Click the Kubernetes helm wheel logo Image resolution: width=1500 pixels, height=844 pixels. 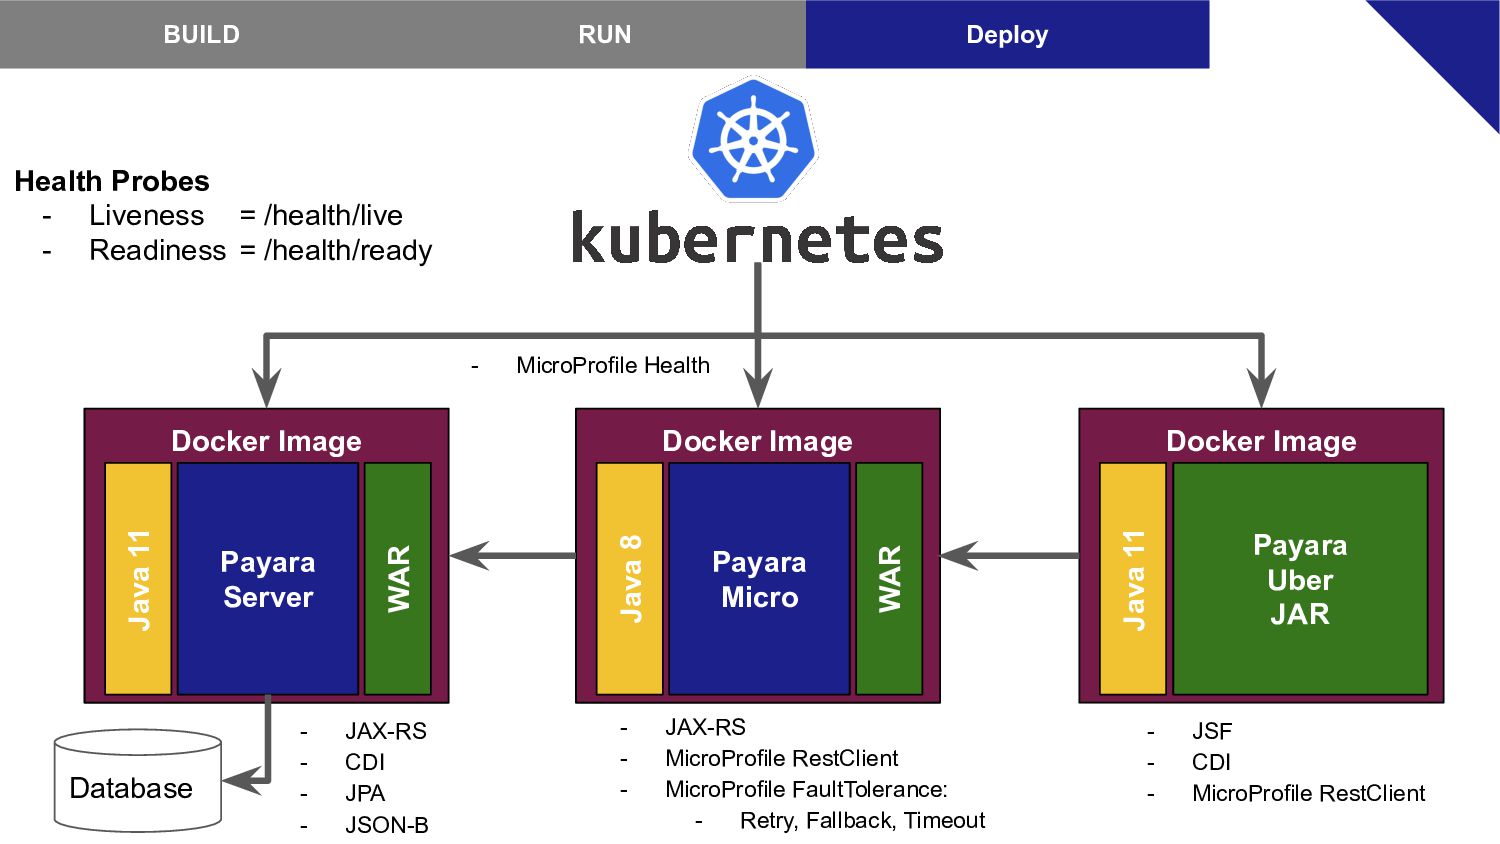(753, 140)
